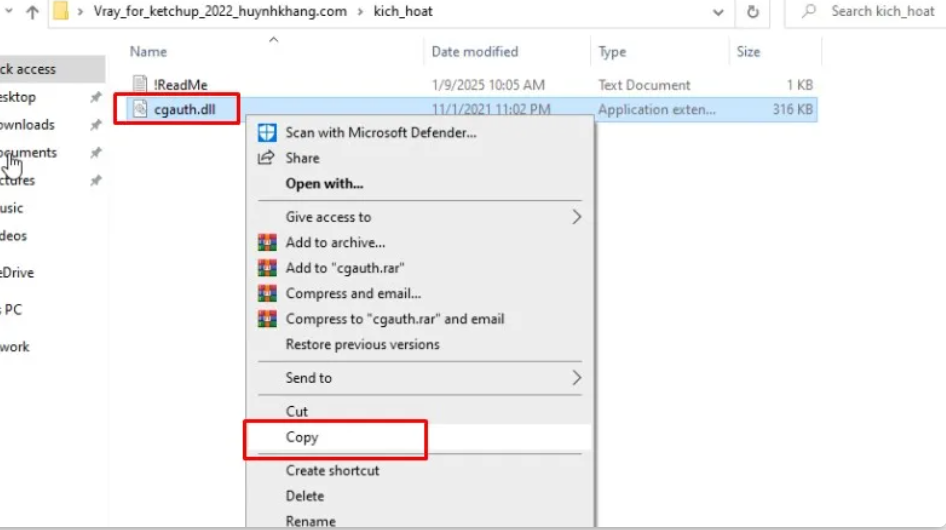Image resolution: width=946 pixels, height=530 pixels.
Task: Click the Microsoft Defender shield icon
Action: 267,132
